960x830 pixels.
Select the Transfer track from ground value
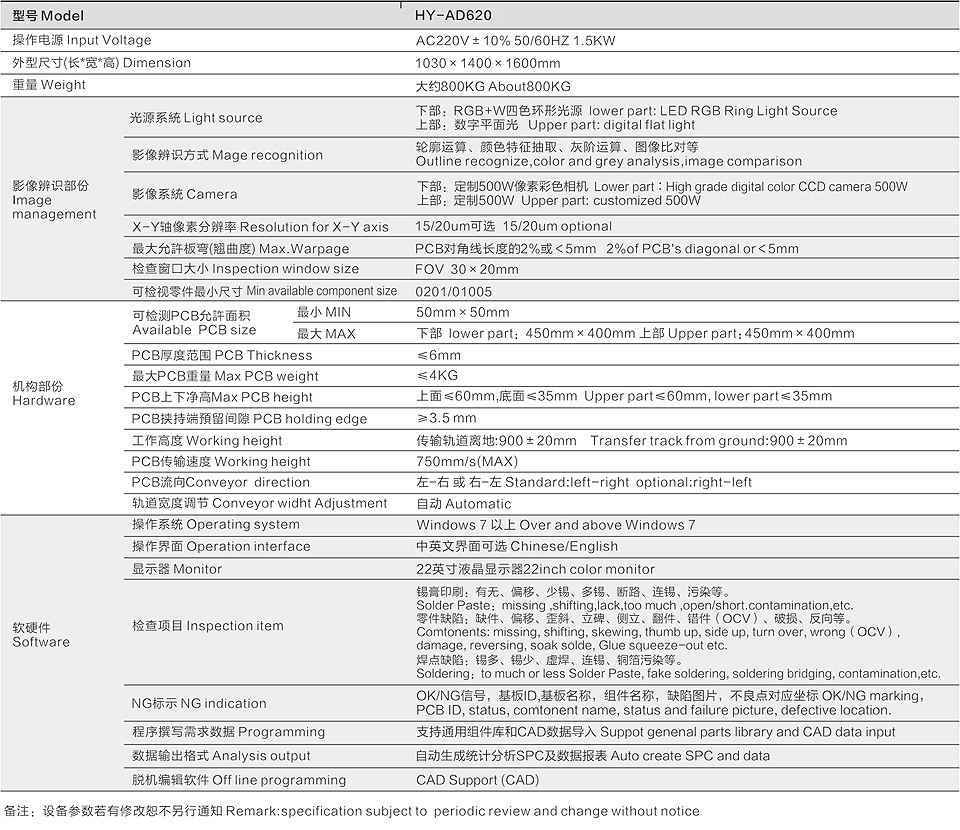click(719, 441)
